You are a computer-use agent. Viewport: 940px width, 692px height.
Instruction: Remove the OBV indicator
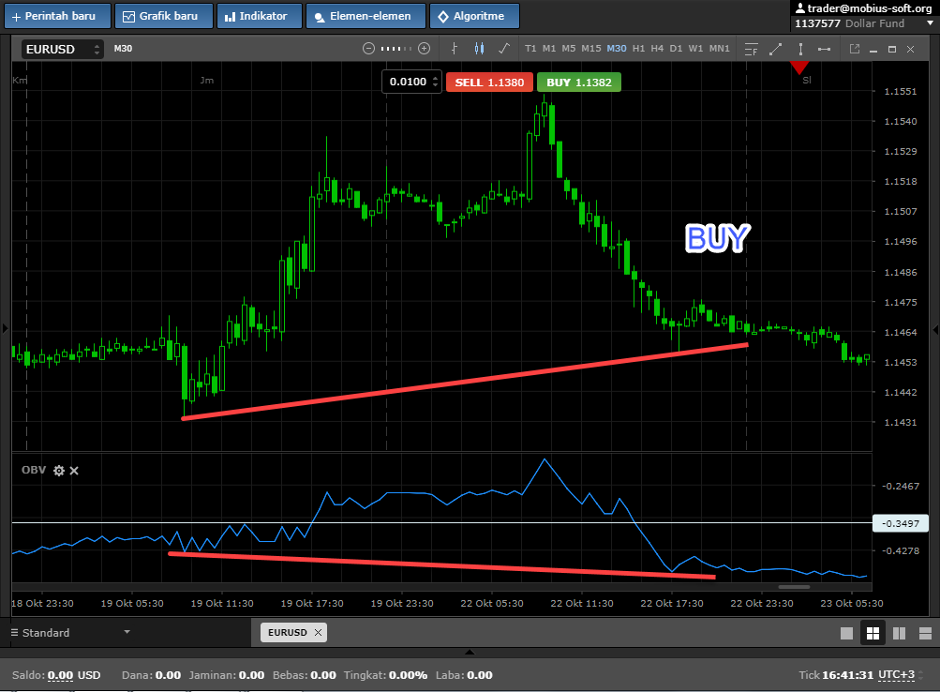(74, 470)
